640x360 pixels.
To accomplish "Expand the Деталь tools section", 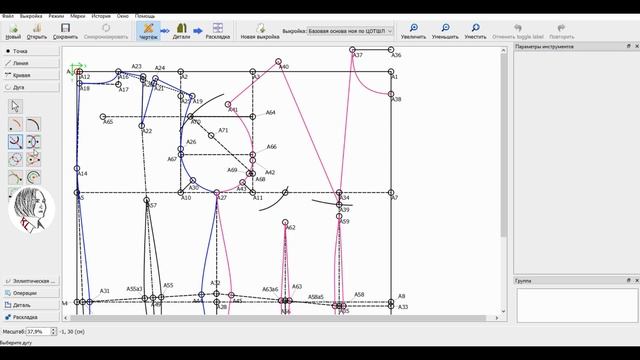I will (31, 305).
